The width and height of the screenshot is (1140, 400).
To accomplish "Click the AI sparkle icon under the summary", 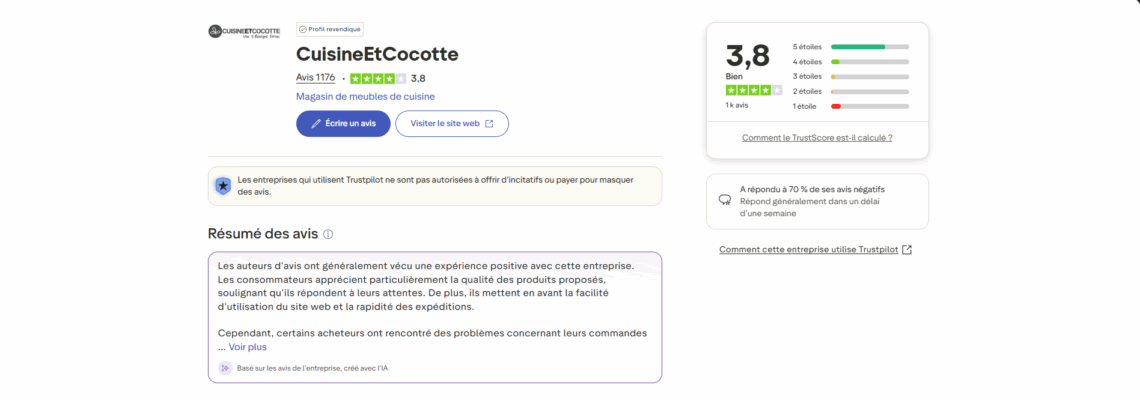I will point(225,368).
